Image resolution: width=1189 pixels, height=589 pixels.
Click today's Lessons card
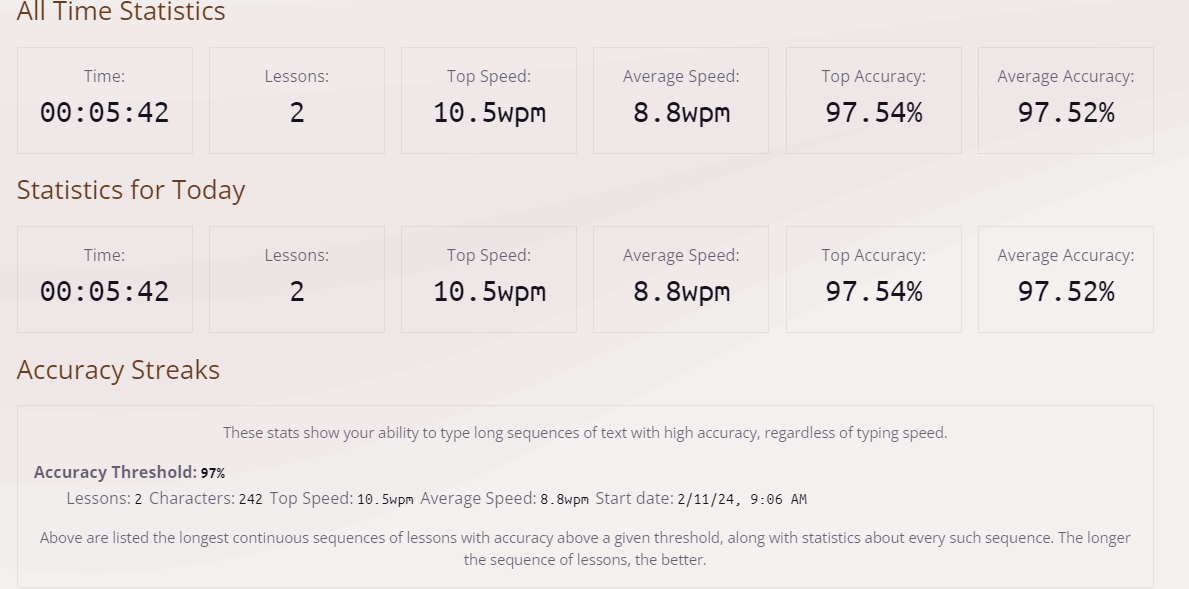(297, 280)
